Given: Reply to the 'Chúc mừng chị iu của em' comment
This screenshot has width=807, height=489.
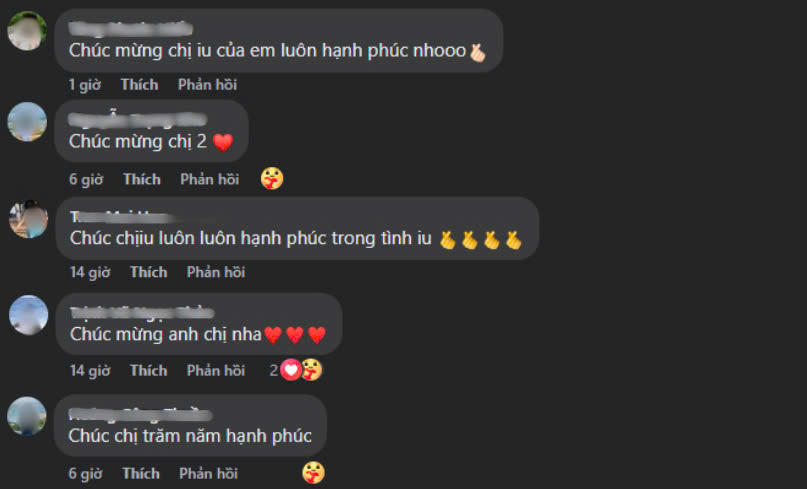Looking at the screenshot, I should tap(207, 84).
